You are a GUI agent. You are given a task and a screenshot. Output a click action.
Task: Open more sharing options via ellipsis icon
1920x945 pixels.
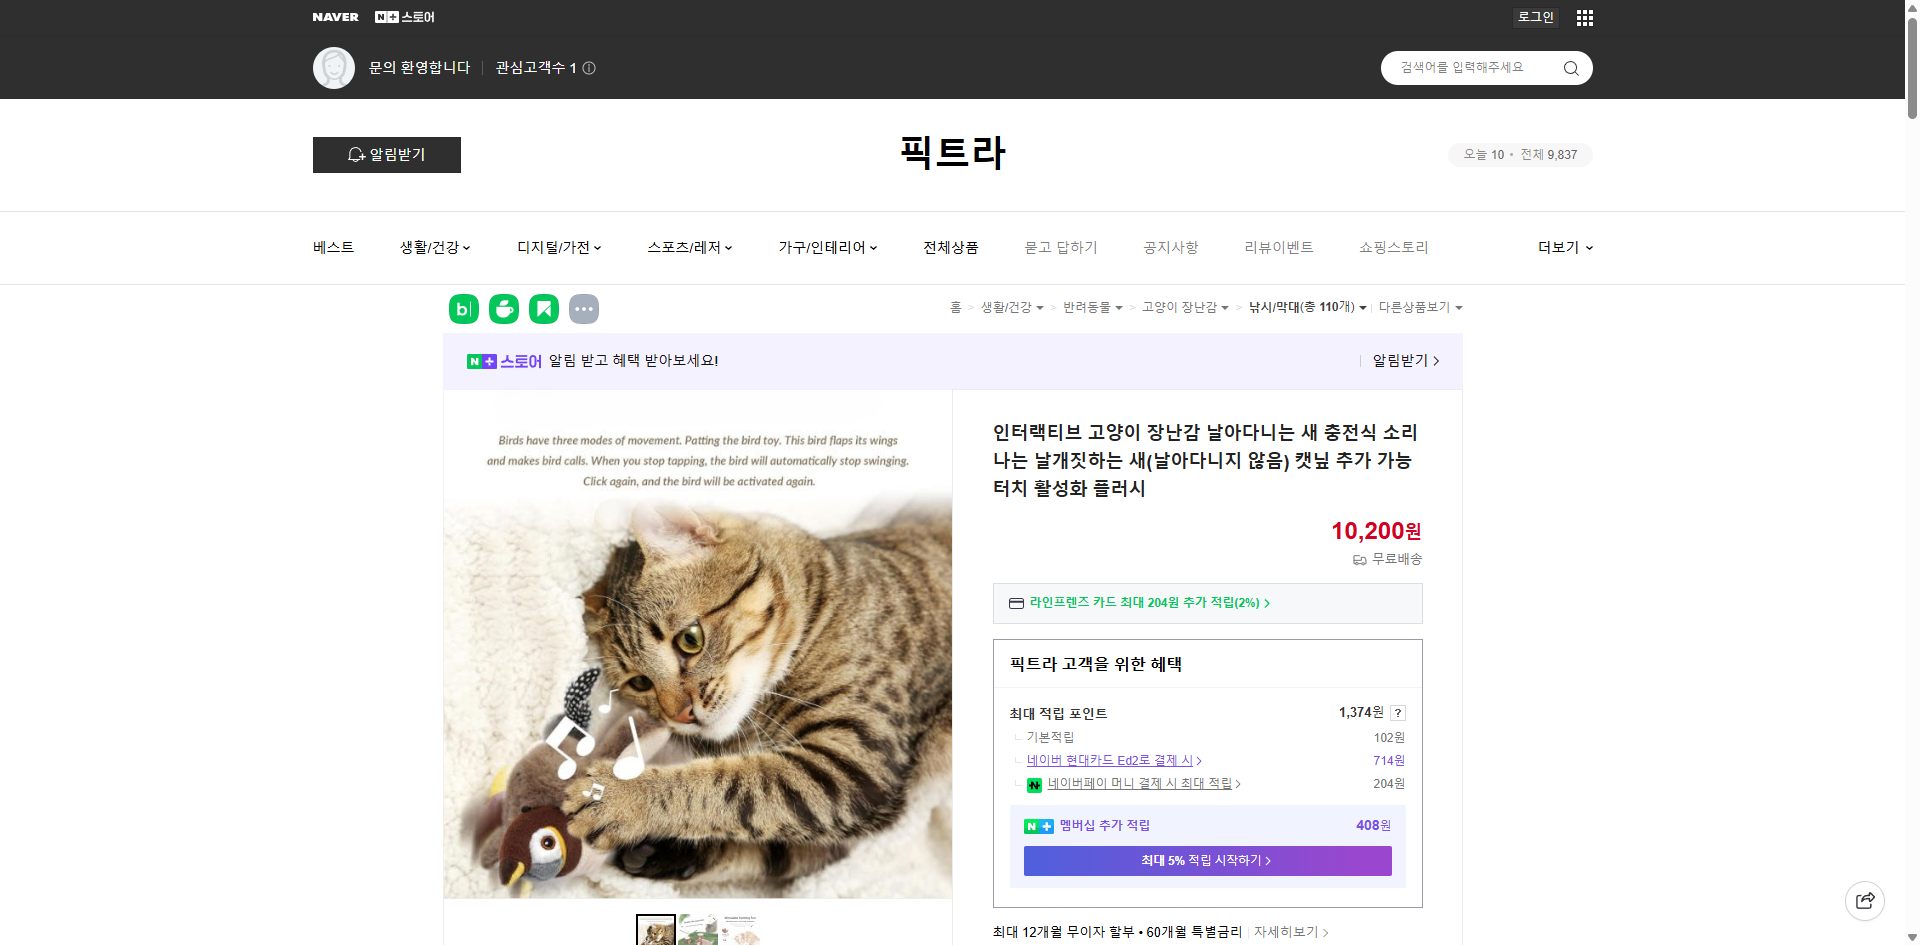click(x=584, y=308)
